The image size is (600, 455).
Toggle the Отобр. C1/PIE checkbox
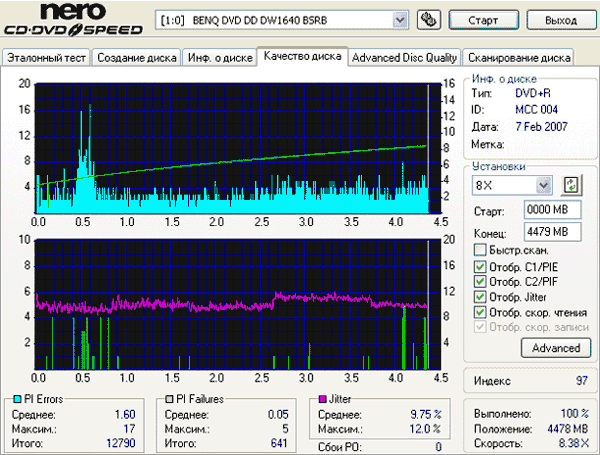(481, 266)
